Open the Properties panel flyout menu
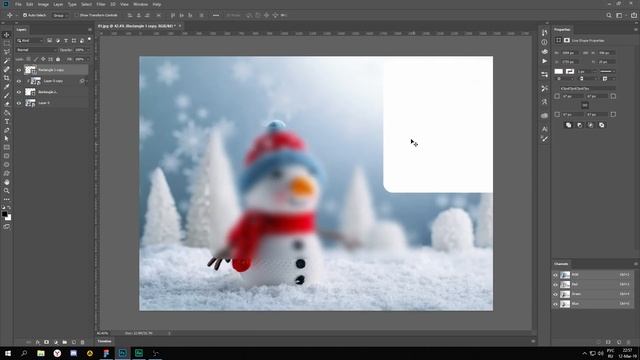Image resolution: width=640 pixels, height=360 pixels. point(636,30)
